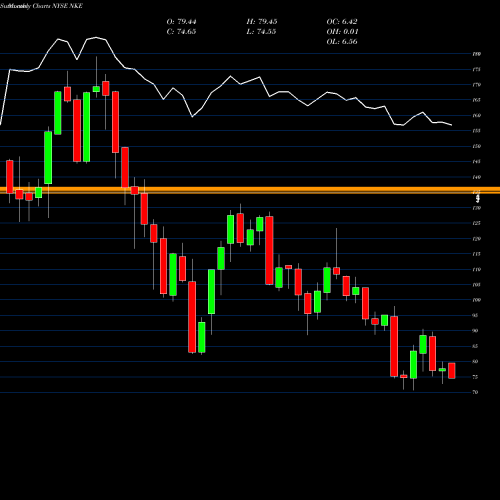
Task: Click the 100 price axis label
Action: (477, 300)
